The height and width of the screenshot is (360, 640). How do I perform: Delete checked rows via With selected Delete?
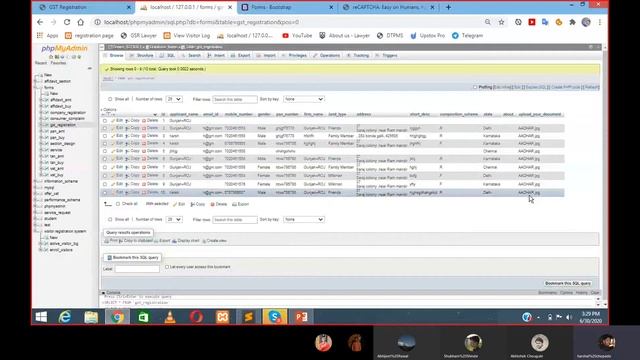218,204
